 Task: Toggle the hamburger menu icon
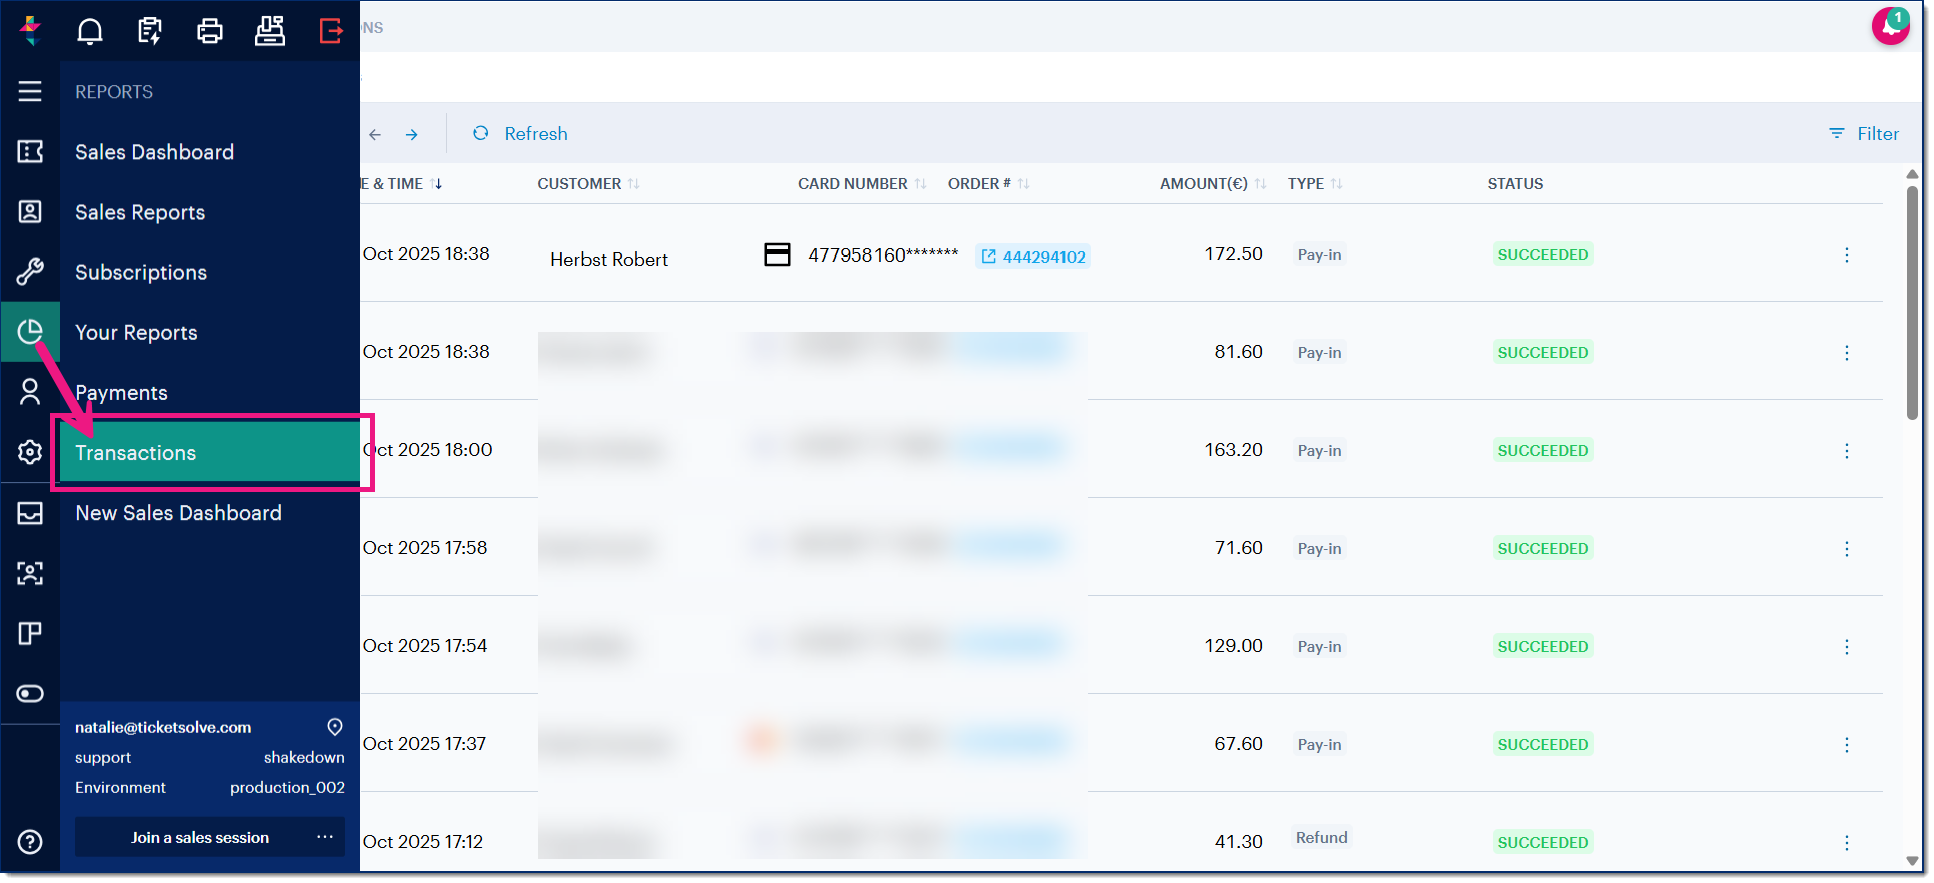[30, 91]
